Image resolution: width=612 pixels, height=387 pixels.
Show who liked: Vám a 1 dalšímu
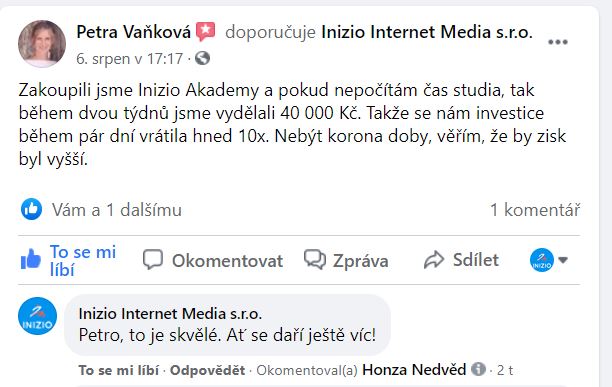(x=117, y=210)
